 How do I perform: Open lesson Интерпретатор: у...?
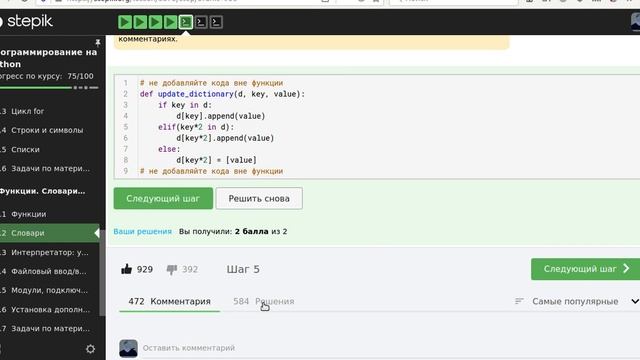click(x=49, y=252)
